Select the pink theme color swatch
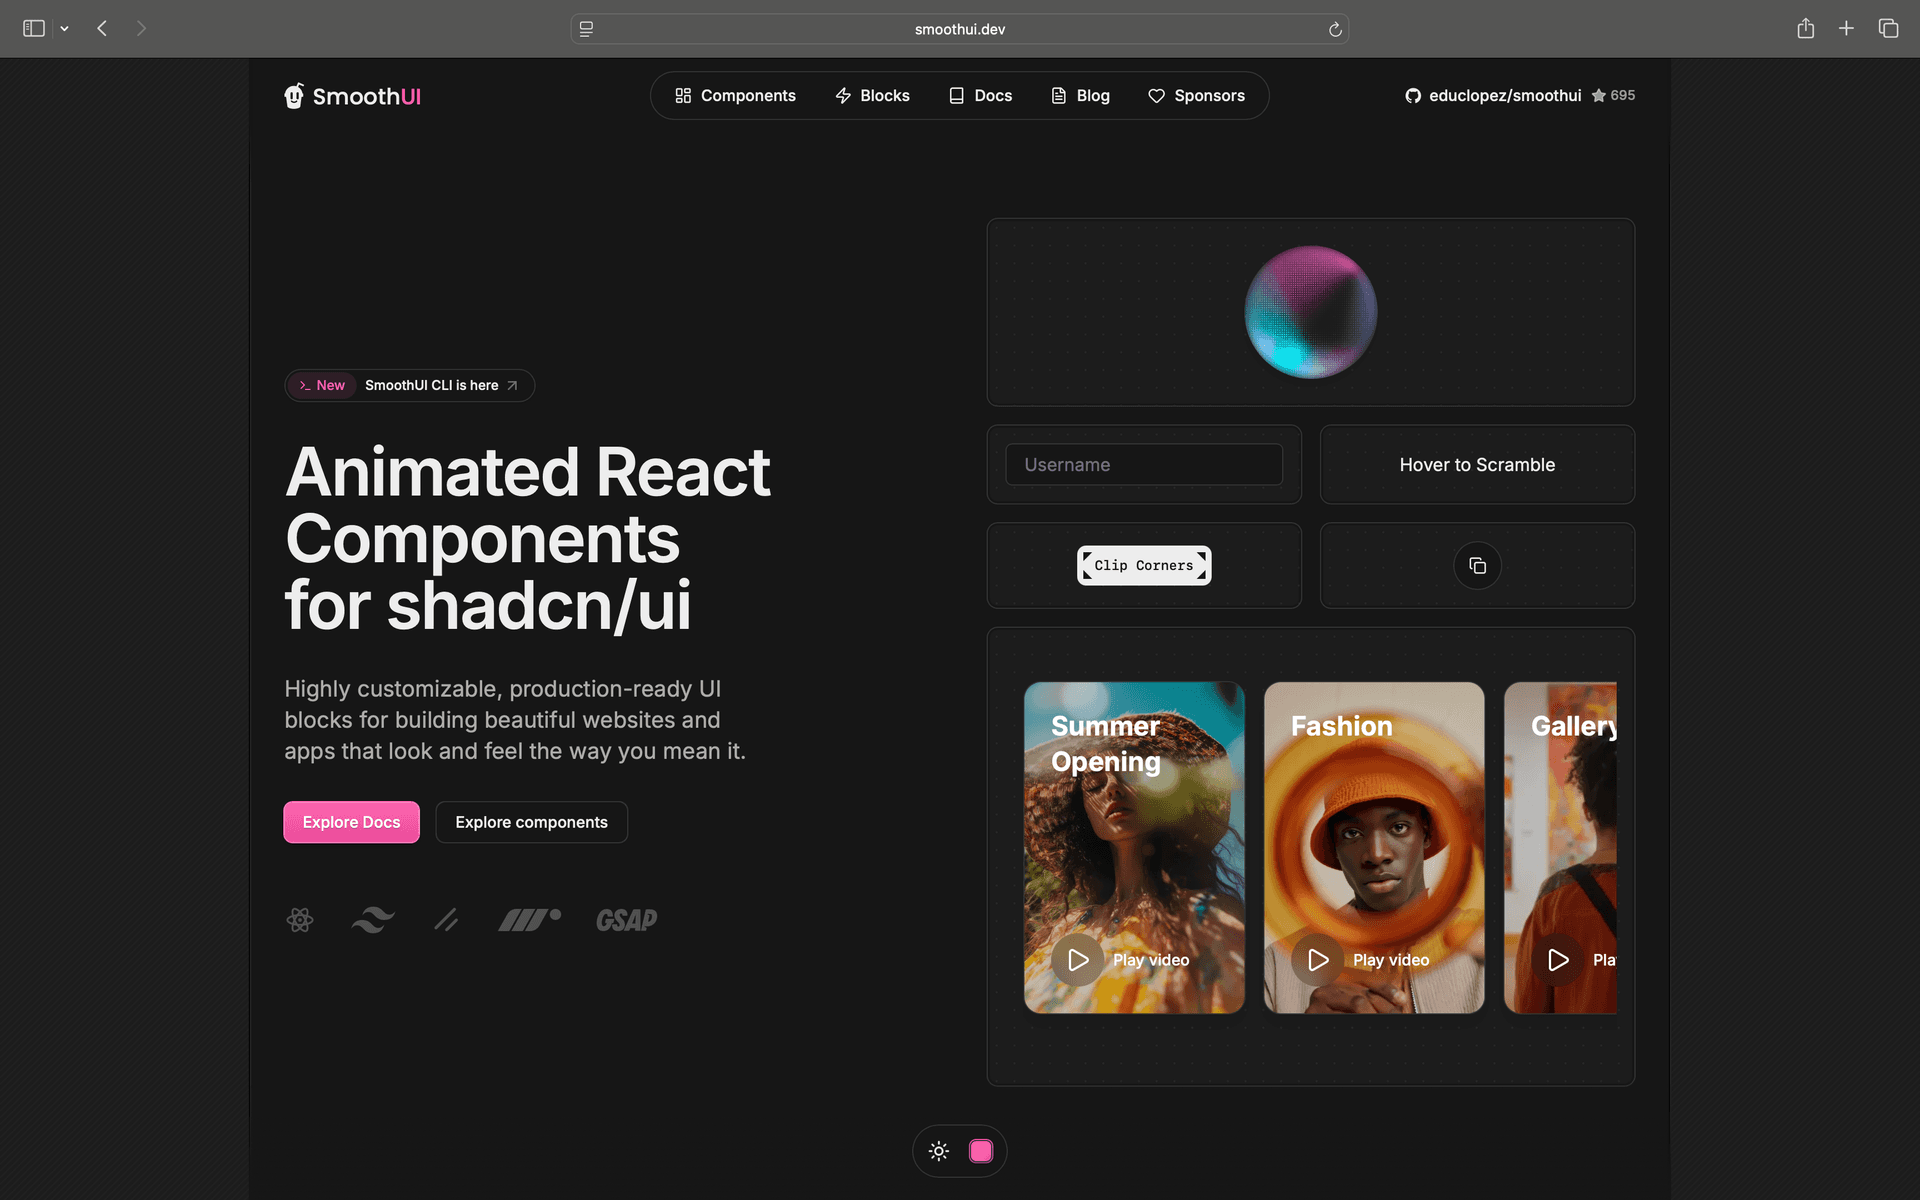This screenshot has width=1920, height=1200. click(981, 1151)
